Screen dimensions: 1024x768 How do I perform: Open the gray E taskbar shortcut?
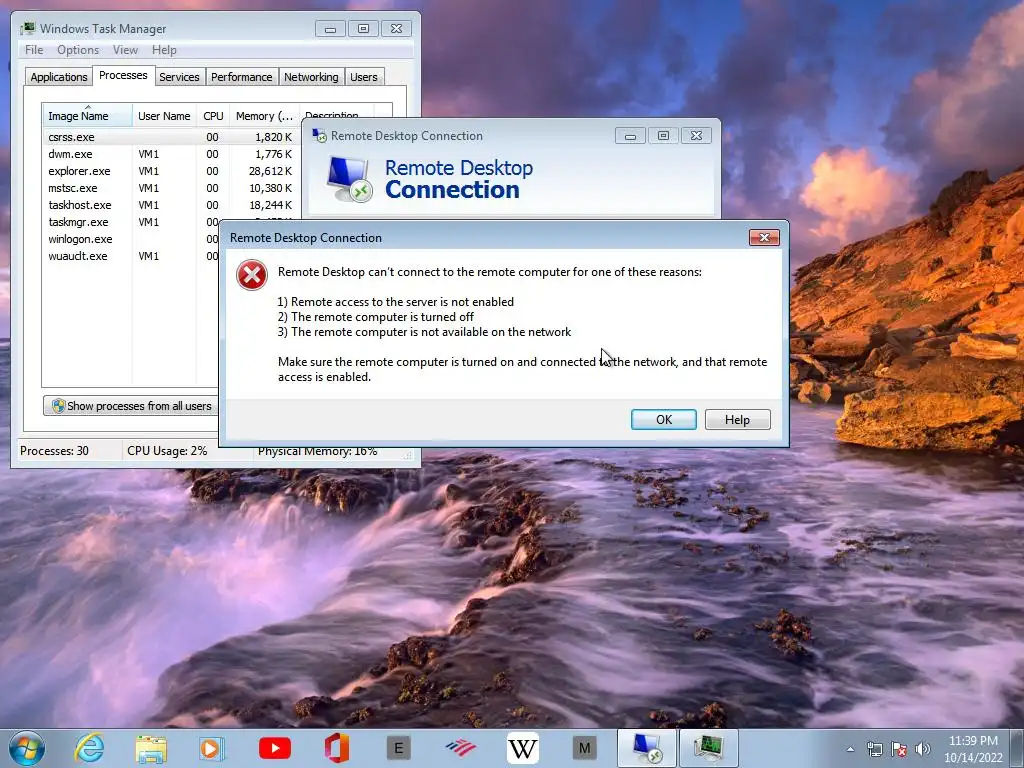tap(398, 748)
